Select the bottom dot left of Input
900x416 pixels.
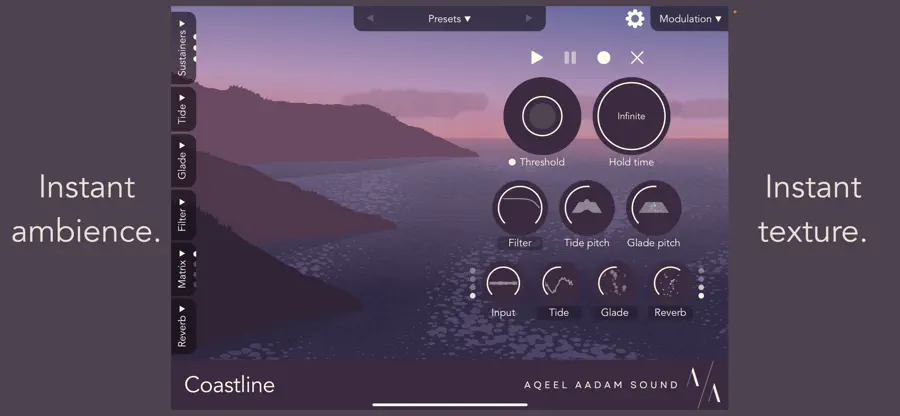[472, 296]
